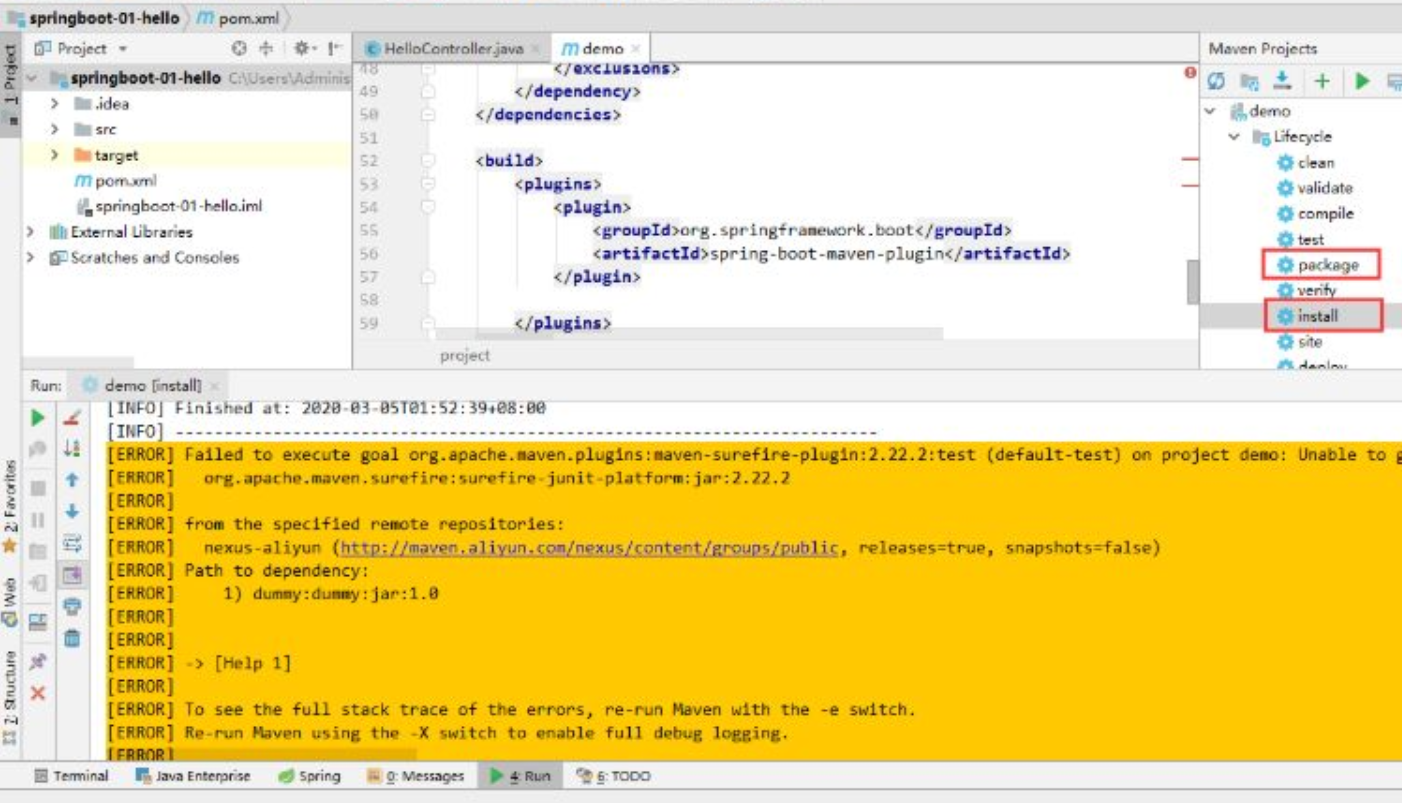Click the Reimport All Maven Projects icon
The image size is (1402, 803).
(1216, 82)
